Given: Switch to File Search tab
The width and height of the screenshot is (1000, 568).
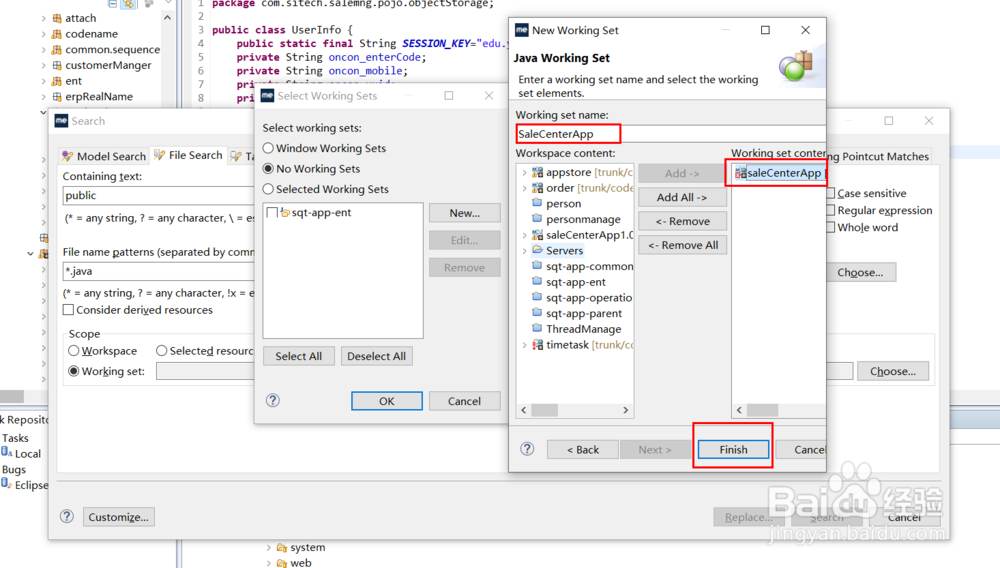Looking at the screenshot, I should 188,155.
